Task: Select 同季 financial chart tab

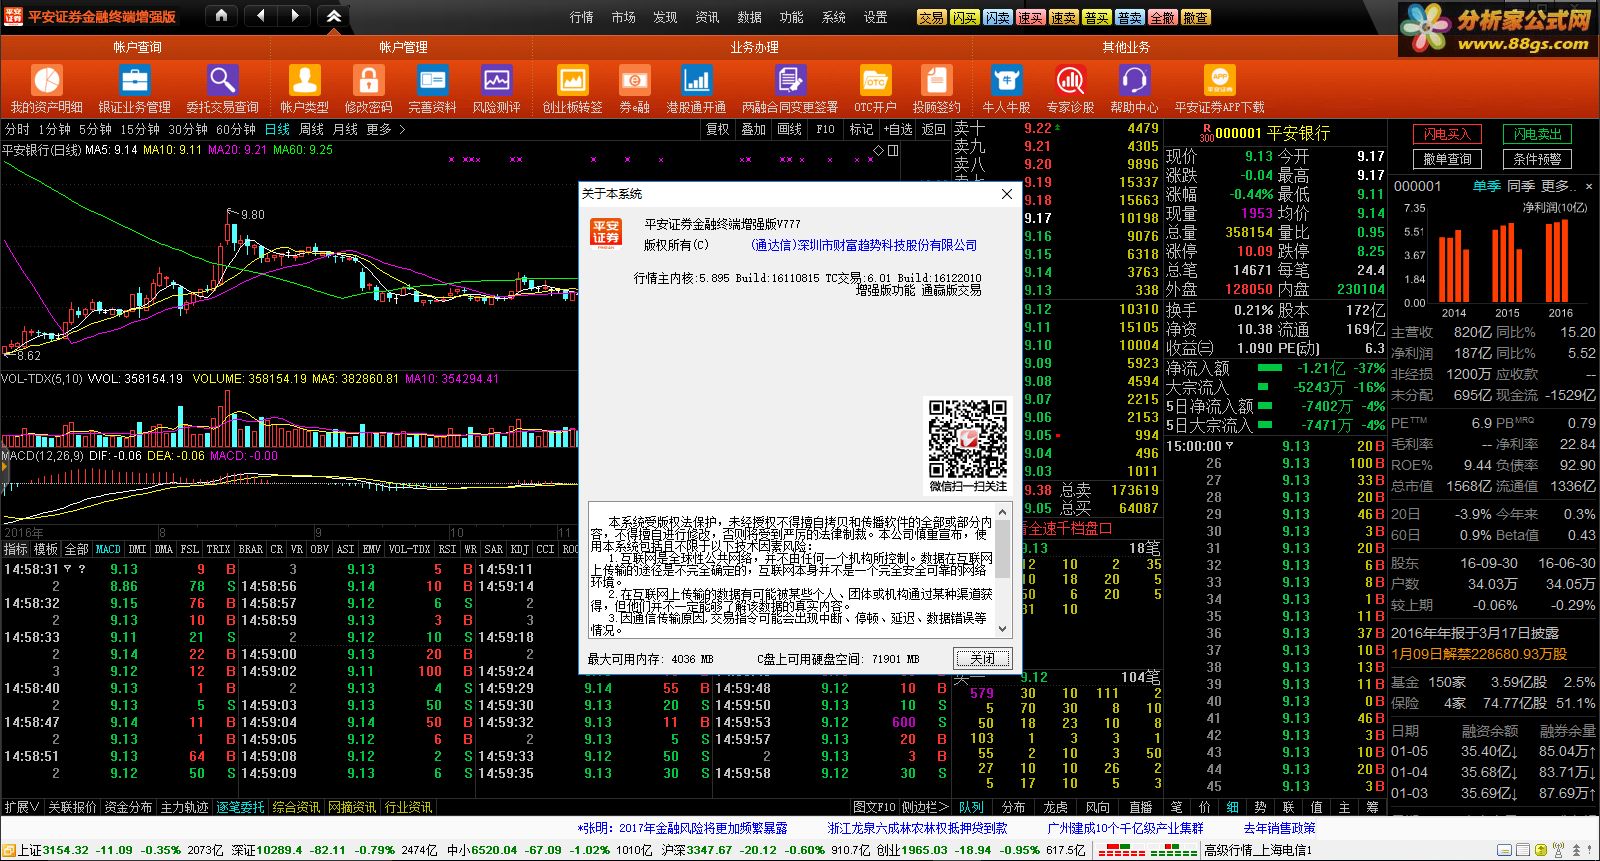Action: 1521,186
